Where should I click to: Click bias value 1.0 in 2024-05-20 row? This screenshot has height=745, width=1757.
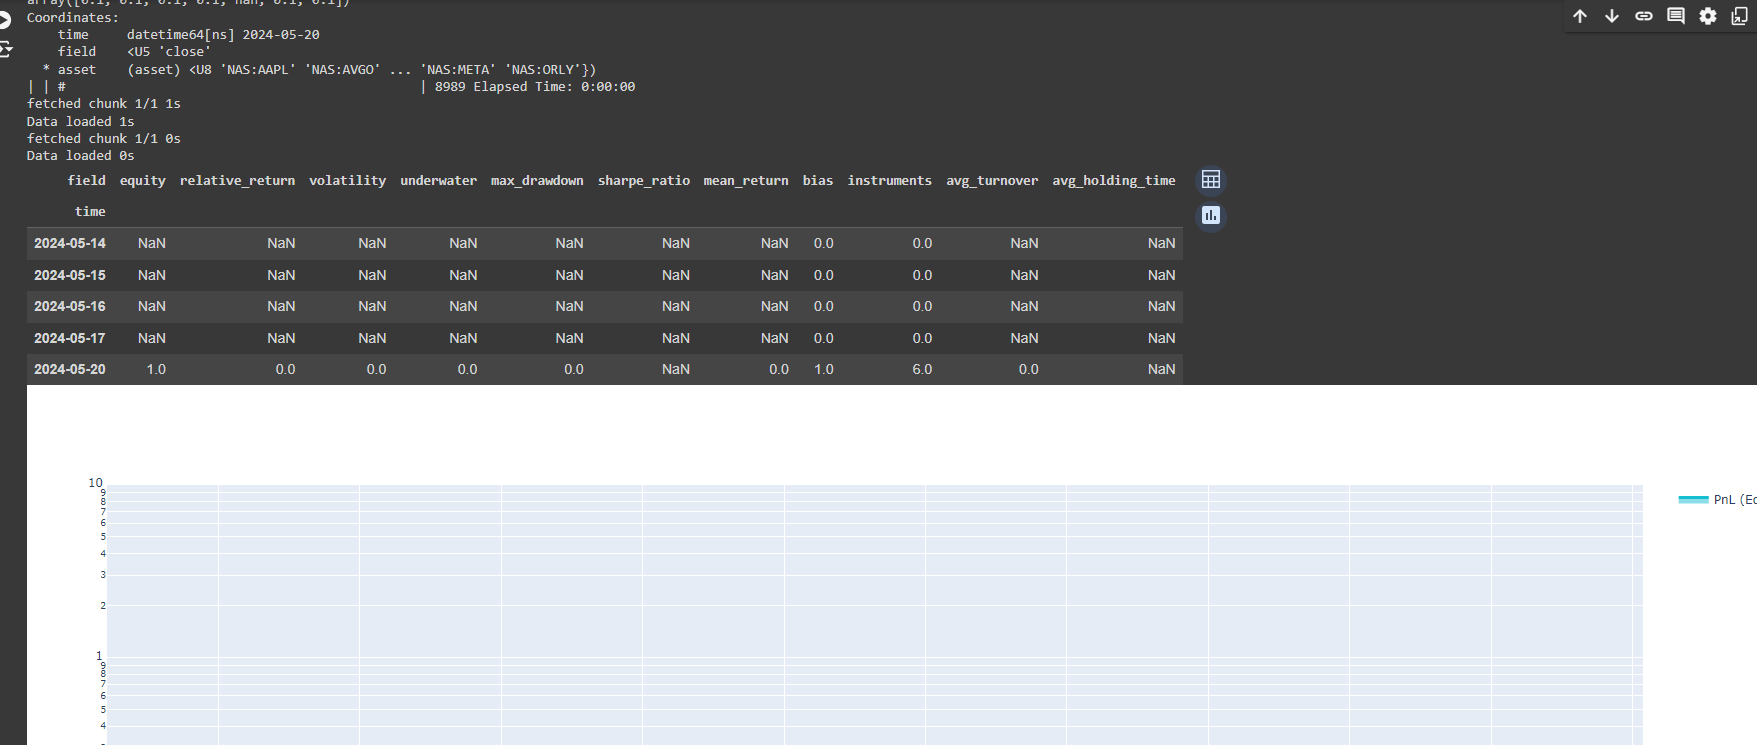[823, 370]
